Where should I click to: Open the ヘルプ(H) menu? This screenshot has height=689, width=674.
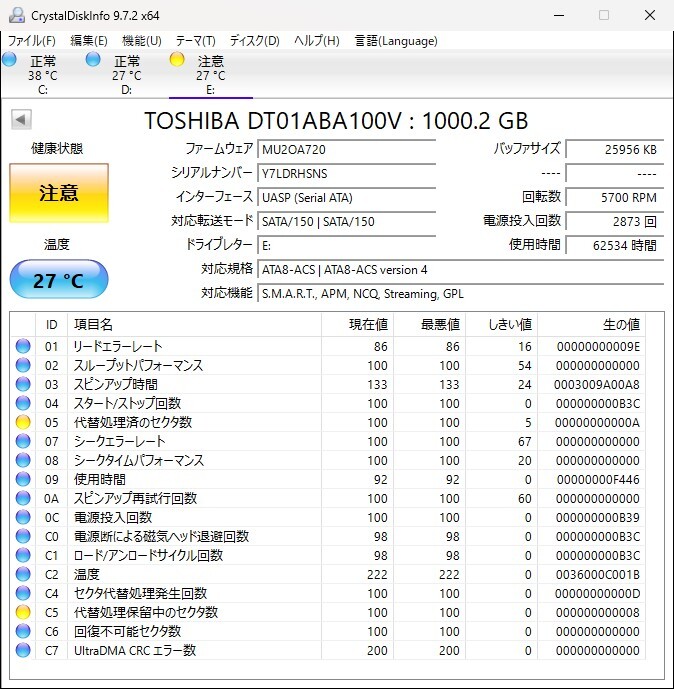[317, 41]
